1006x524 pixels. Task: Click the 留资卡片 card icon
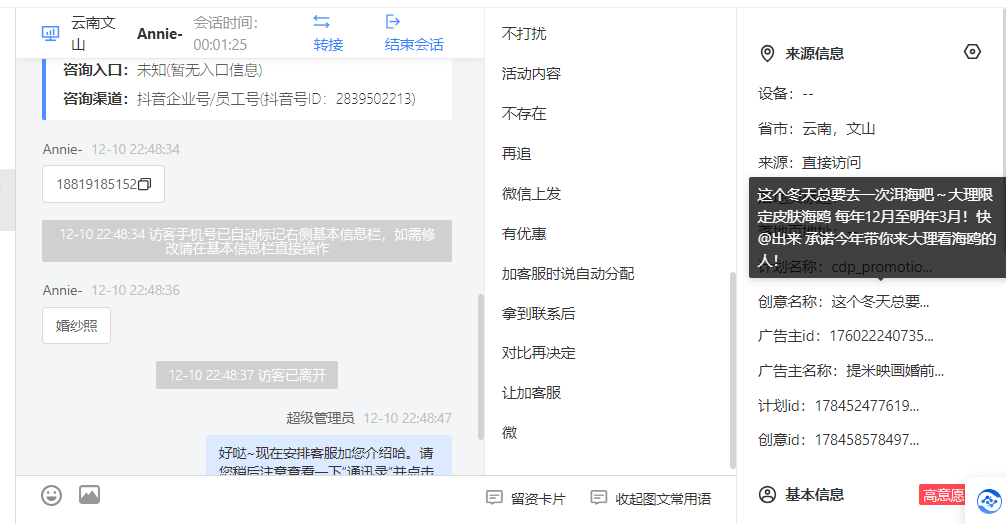pyautogui.click(x=494, y=498)
